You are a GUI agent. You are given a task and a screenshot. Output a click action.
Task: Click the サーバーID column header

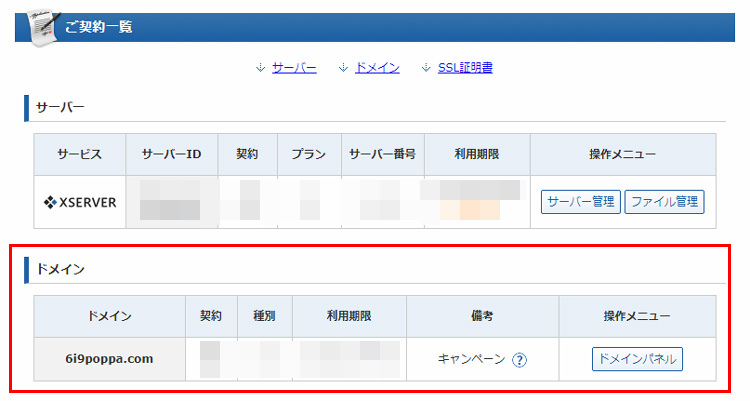(x=171, y=154)
